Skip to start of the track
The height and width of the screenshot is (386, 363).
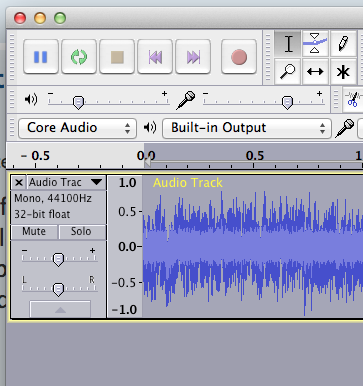point(155,57)
